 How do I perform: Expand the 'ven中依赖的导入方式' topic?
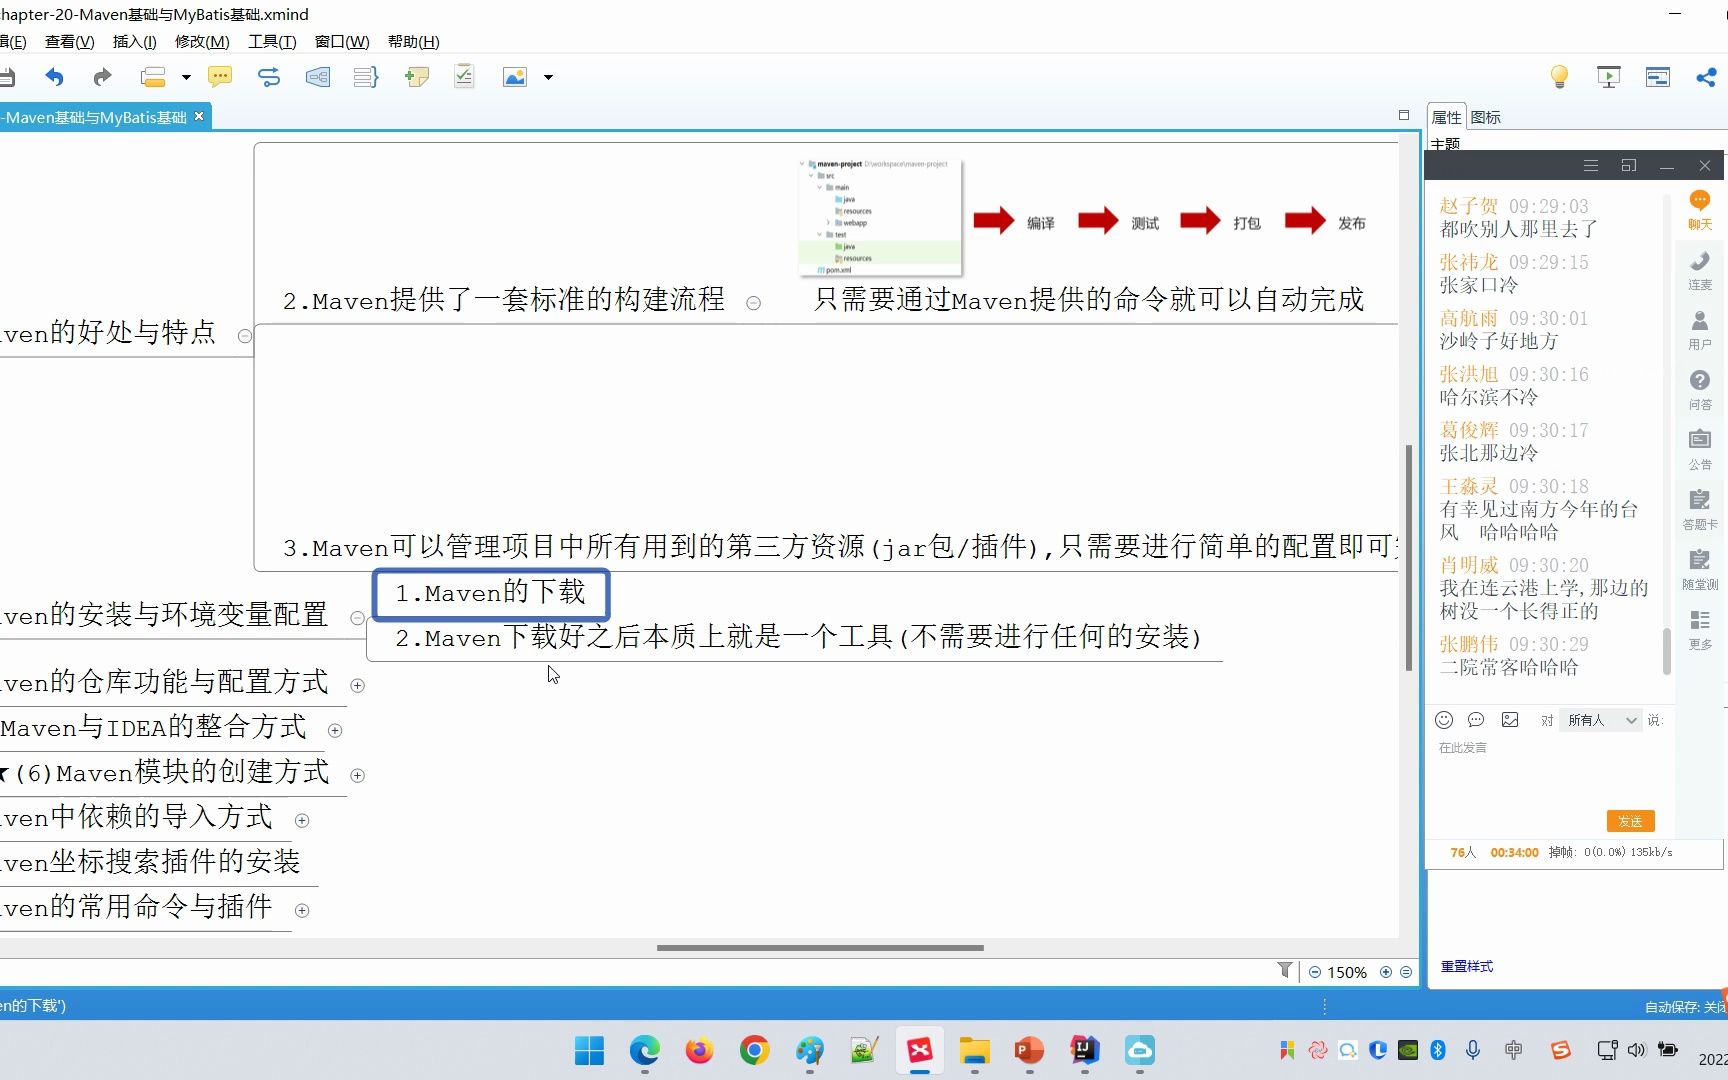tap(302, 820)
